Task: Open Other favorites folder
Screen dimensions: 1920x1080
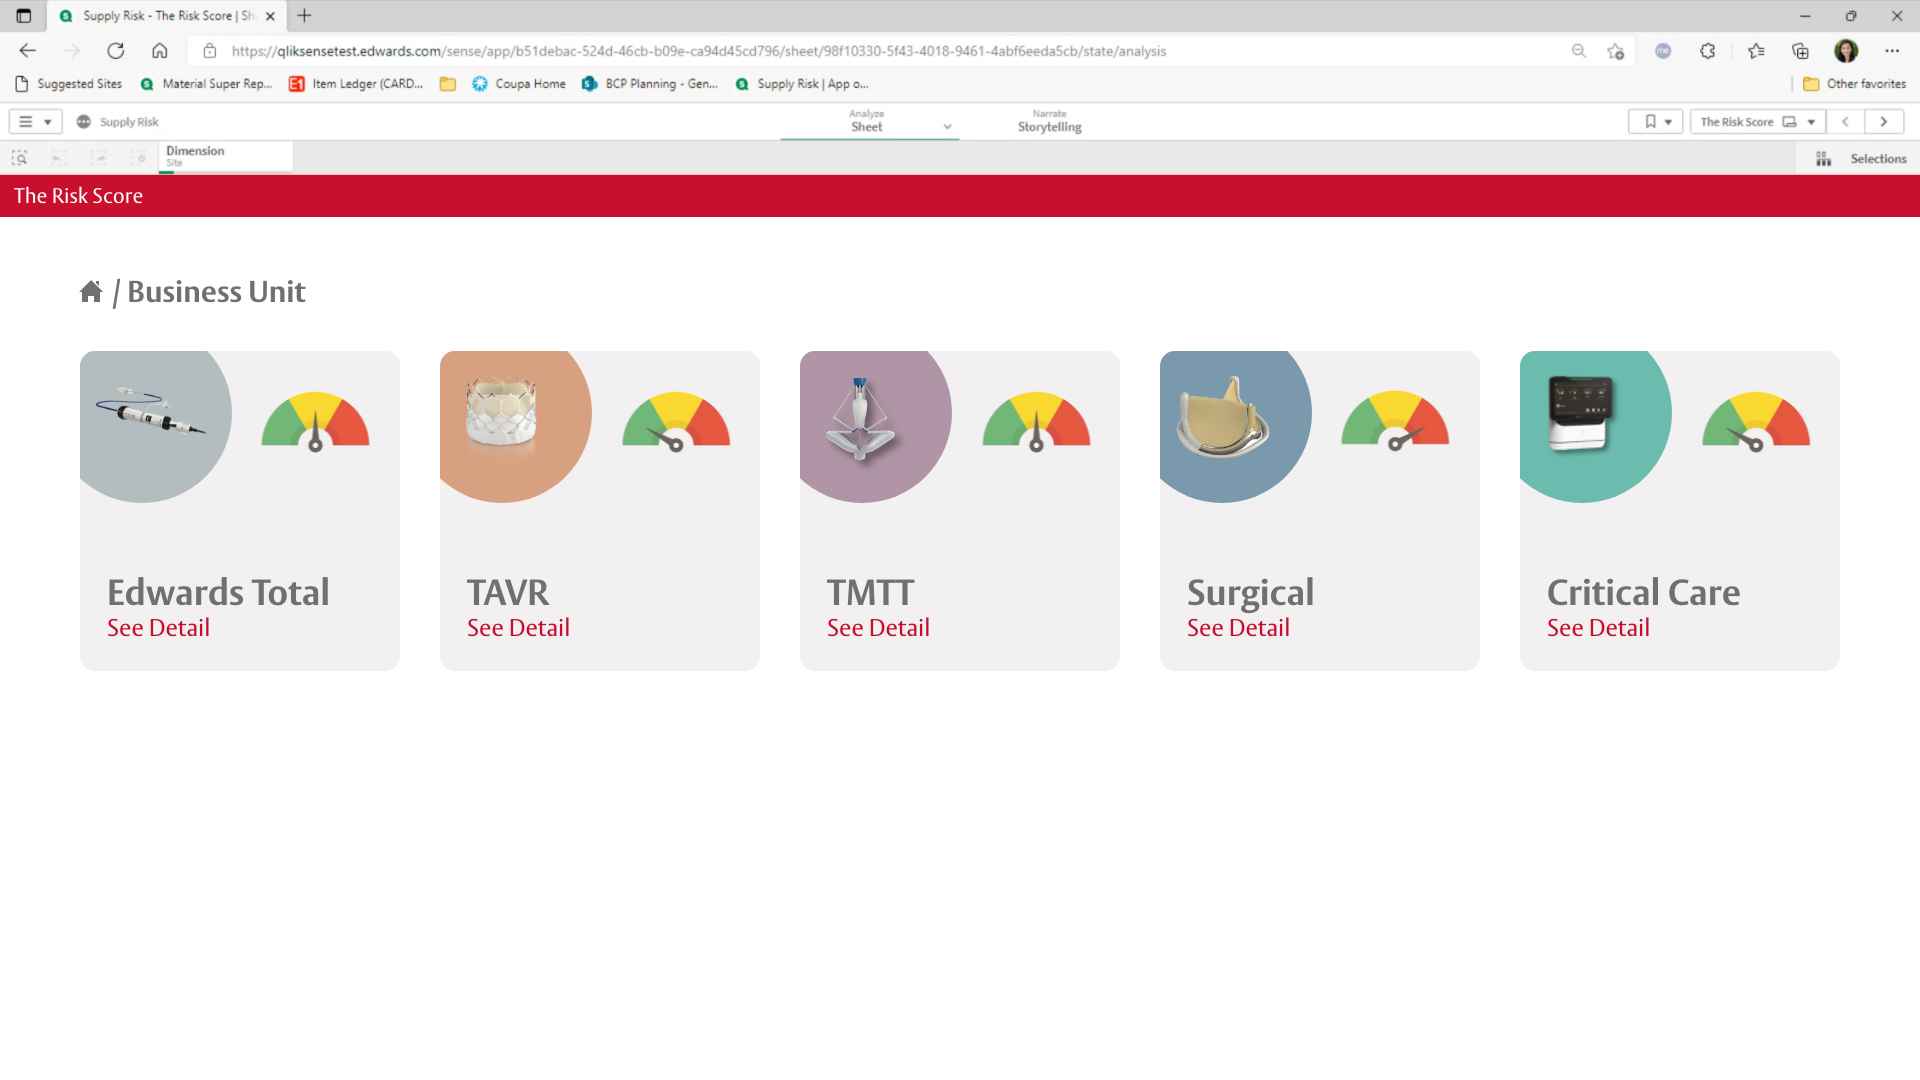Action: [x=1855, y=84]
